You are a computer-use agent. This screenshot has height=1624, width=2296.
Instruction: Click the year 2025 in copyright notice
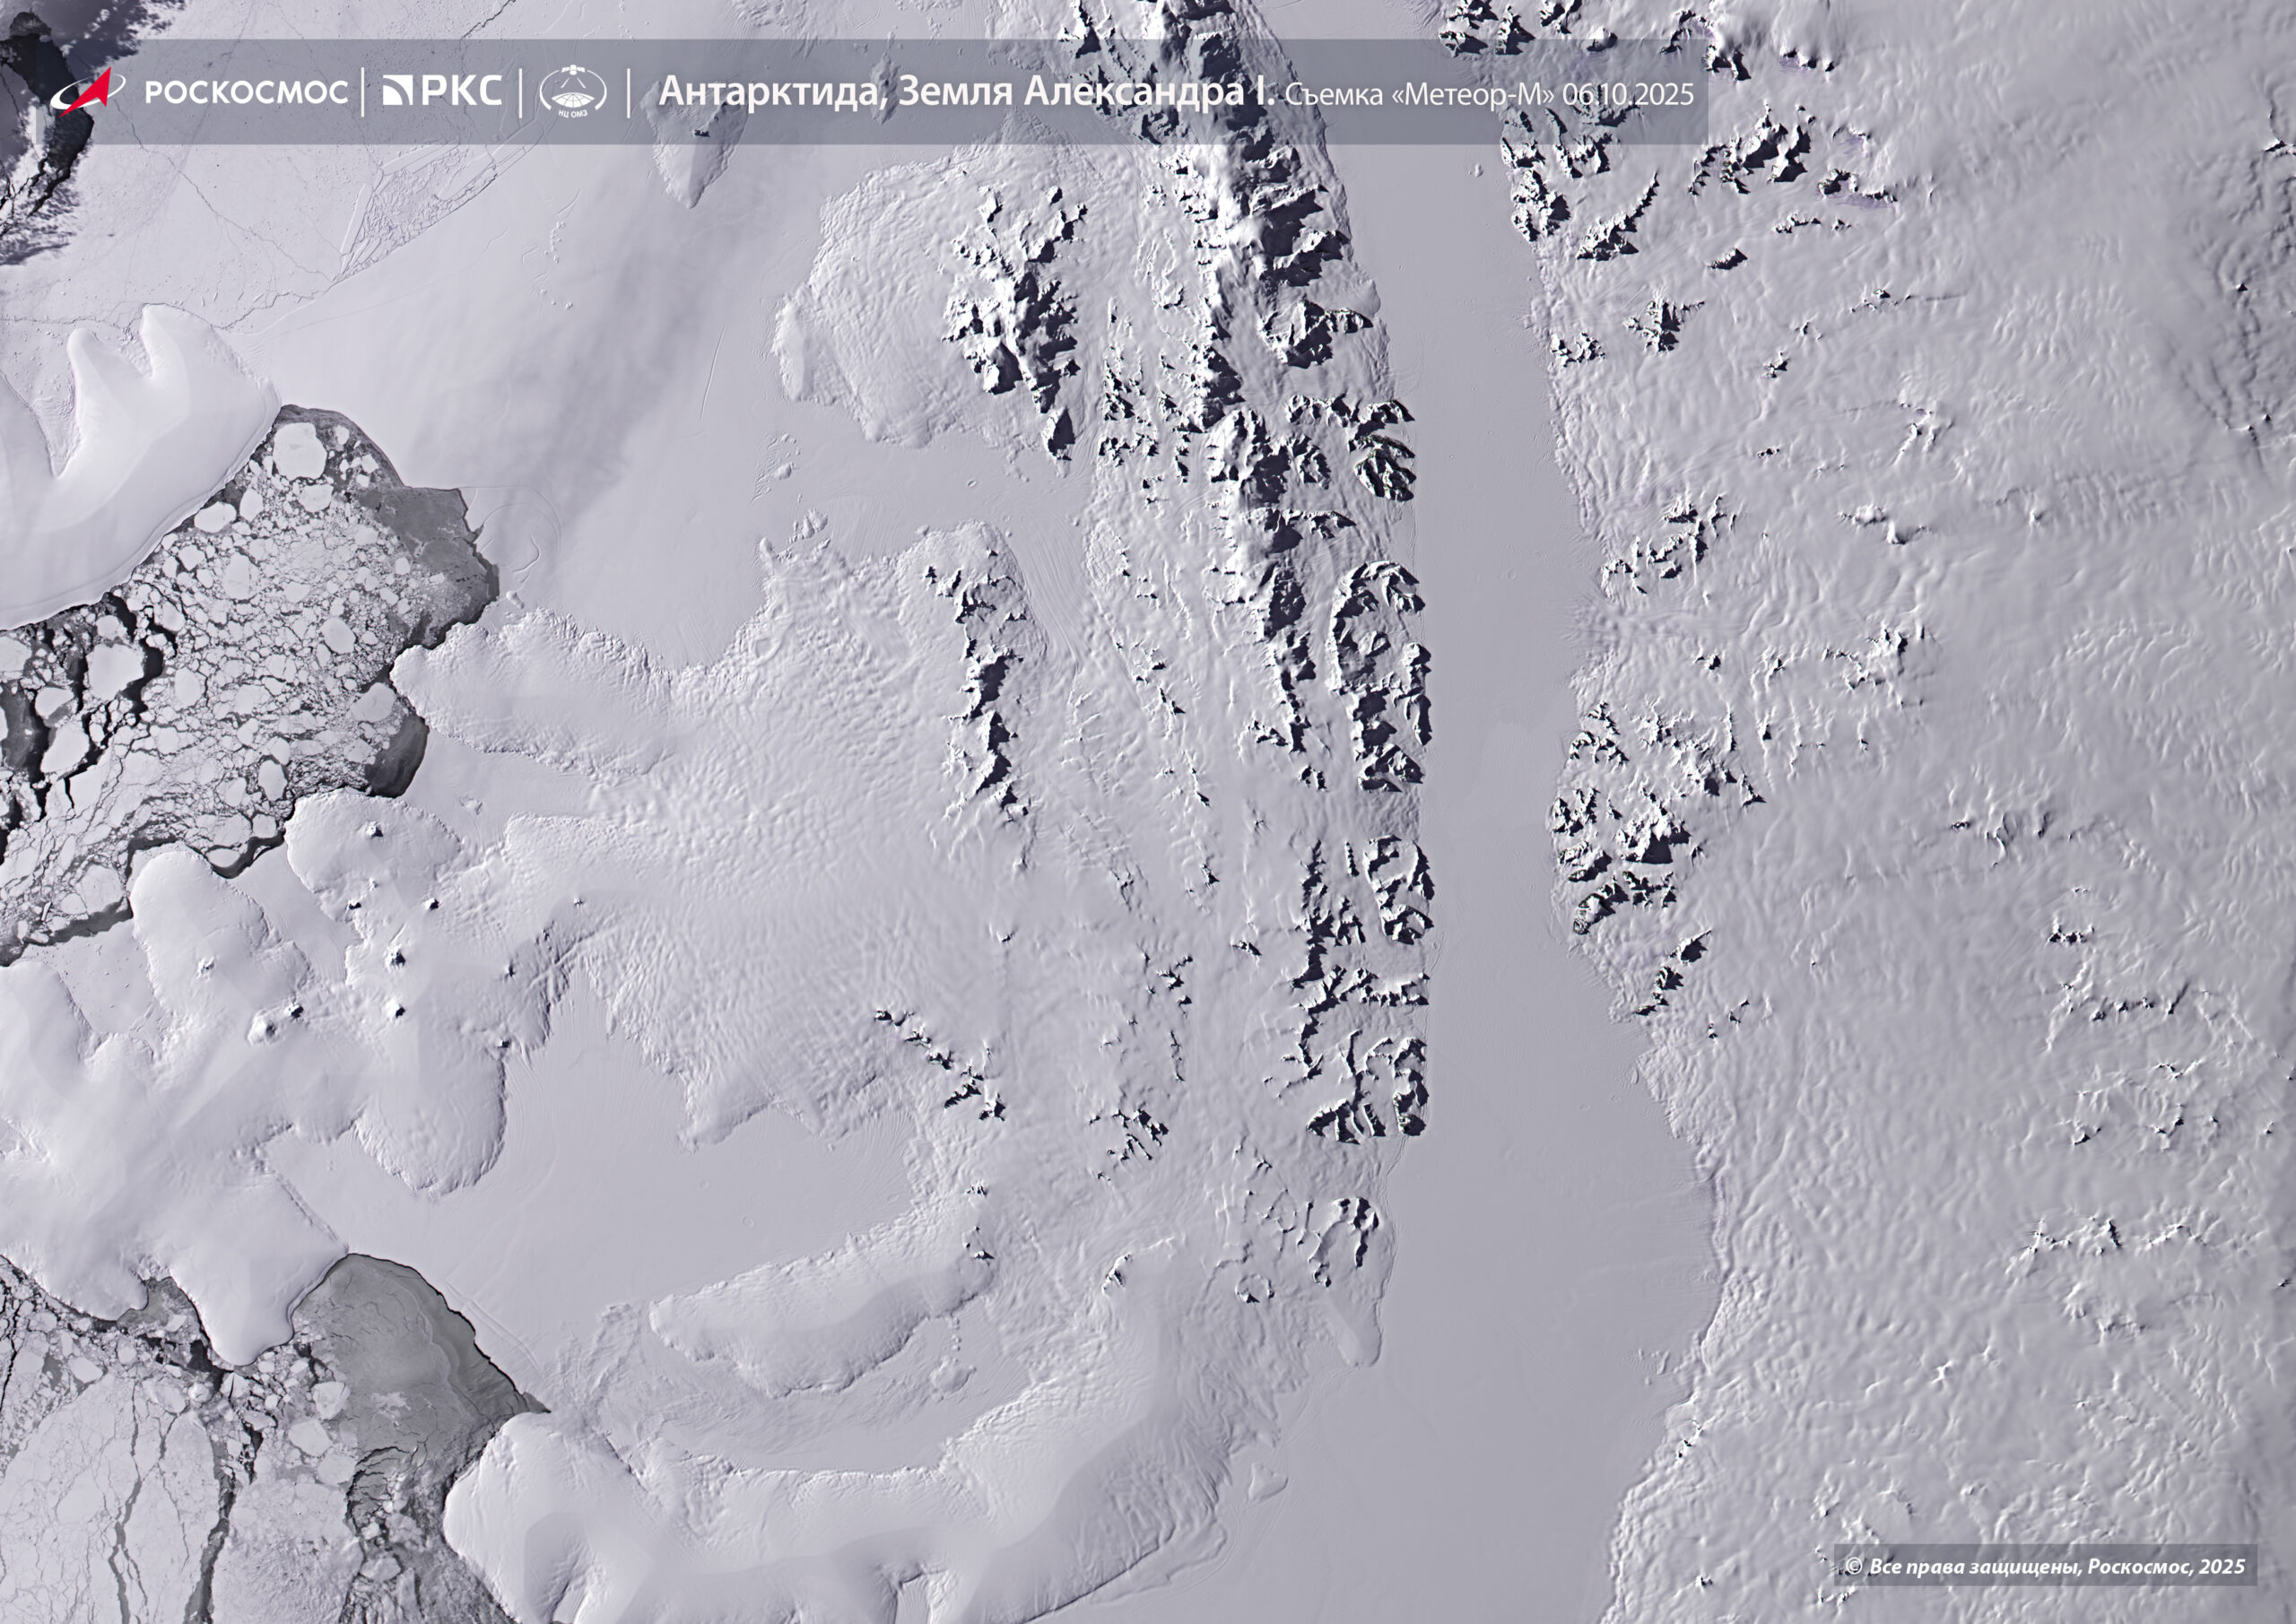point(2220,1566)
